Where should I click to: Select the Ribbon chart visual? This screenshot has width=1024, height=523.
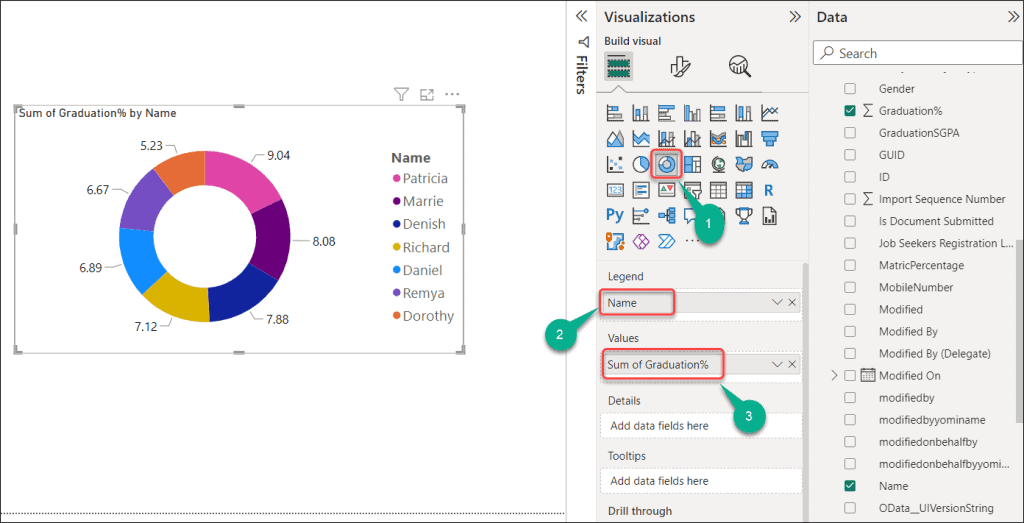click(x=718, y=138)
